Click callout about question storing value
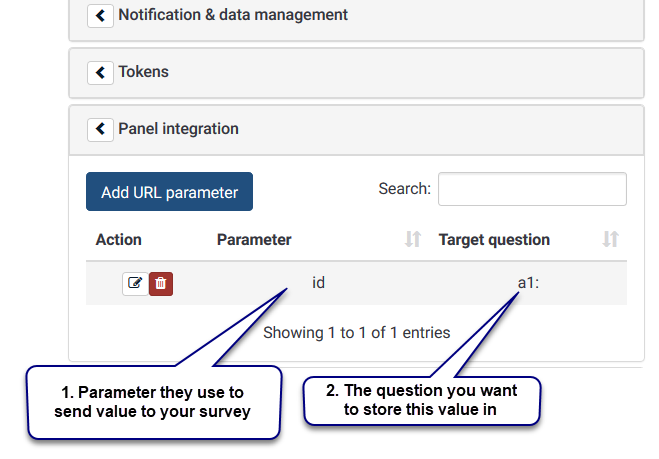Viewport: 659px width, 459px height. tap(421, 400)
